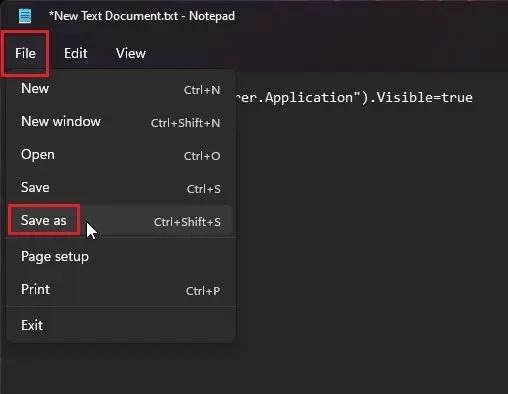Click the Ctrl+N shortcut label
The image size is (508, 394).
(x=202, y=90)
